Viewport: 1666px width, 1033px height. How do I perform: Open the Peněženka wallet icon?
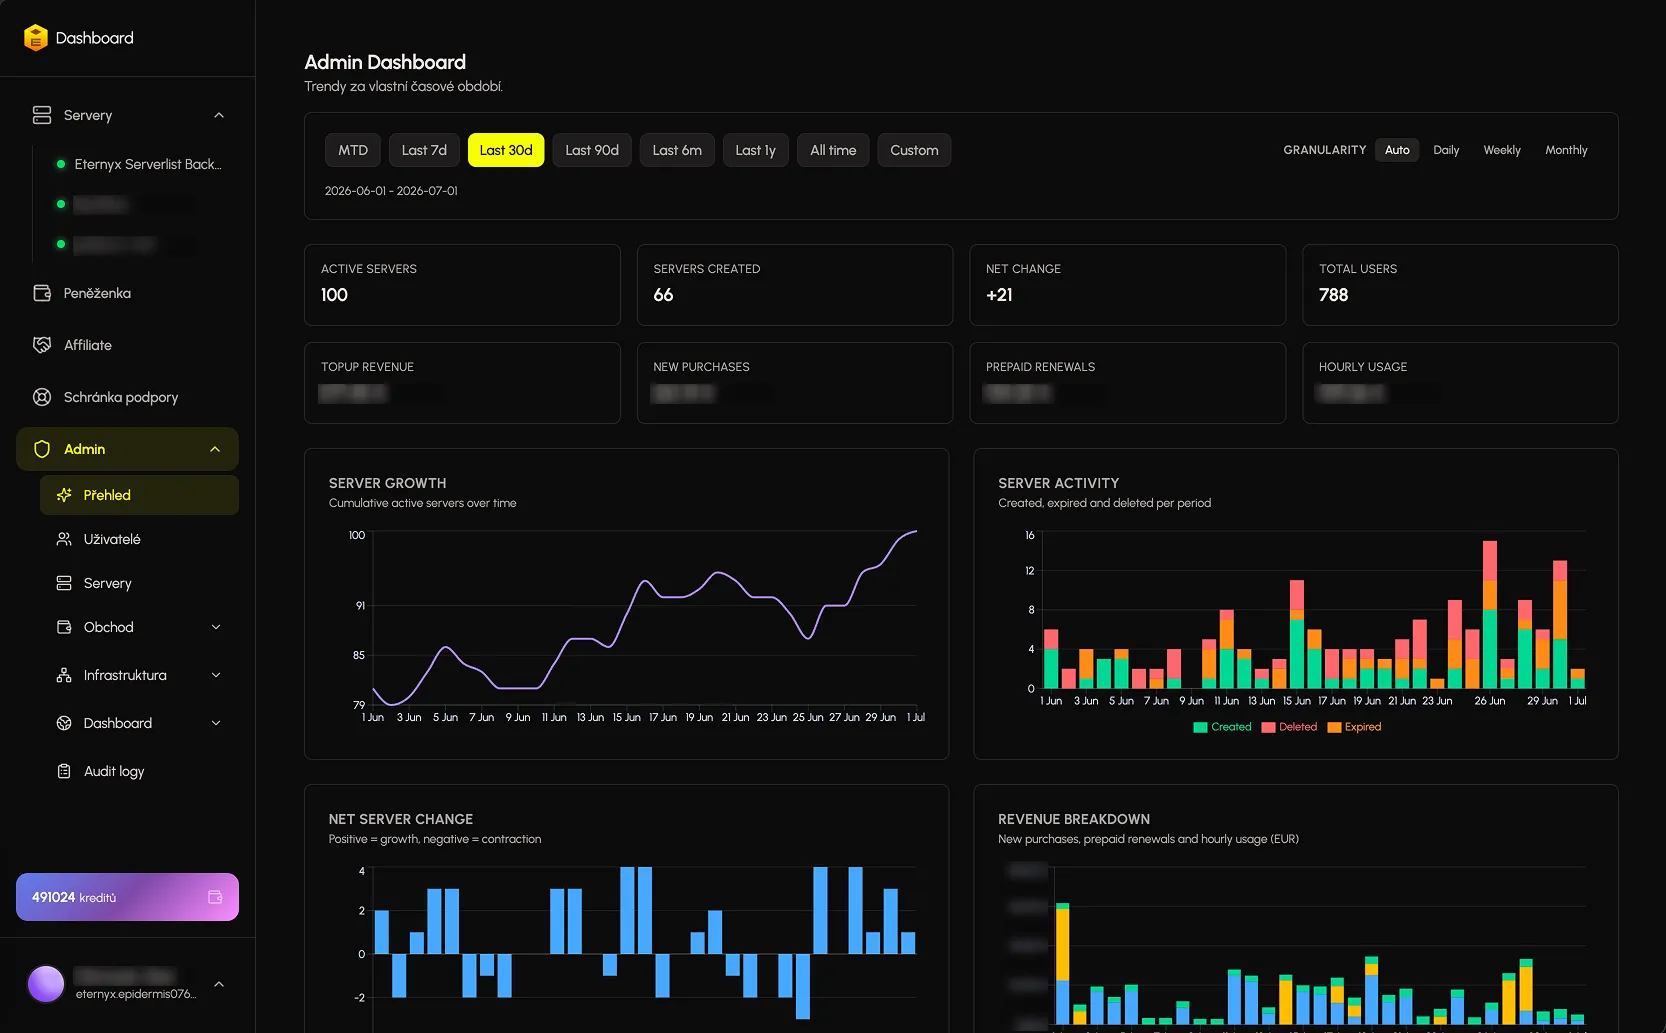(x=42, y=293)
